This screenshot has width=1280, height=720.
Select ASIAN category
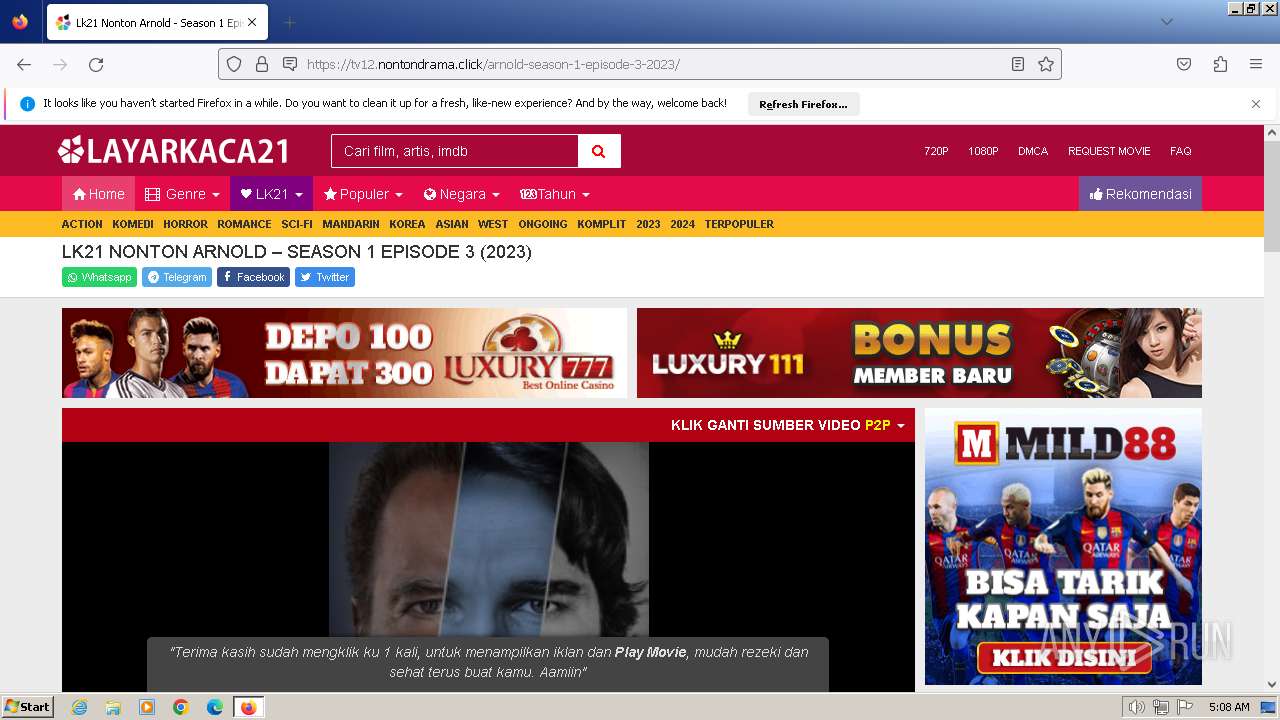(x=452, y=224)
